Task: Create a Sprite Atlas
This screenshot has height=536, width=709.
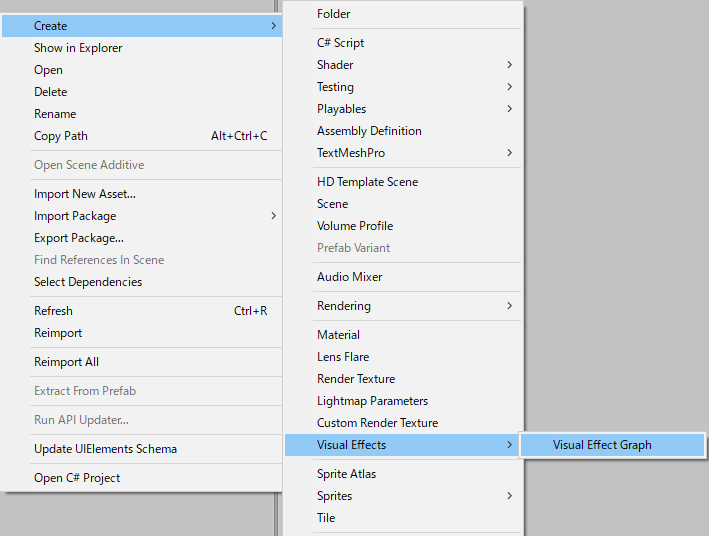Action: (403, 474)
